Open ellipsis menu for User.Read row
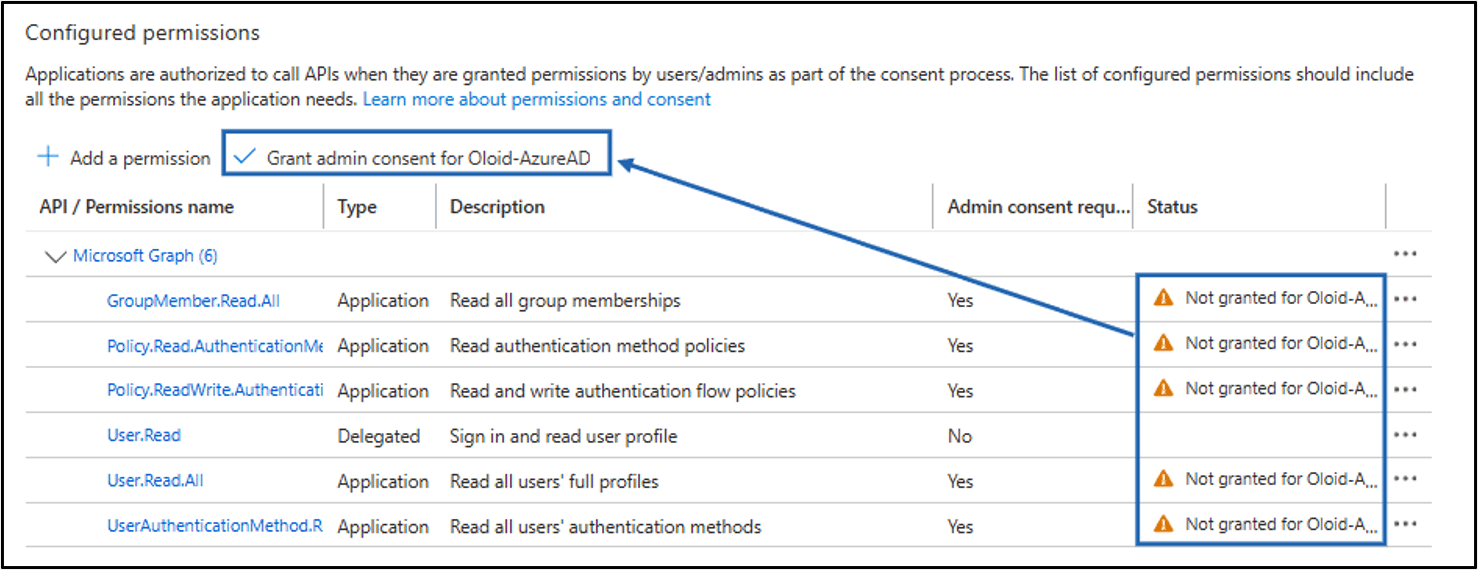 1405,435
